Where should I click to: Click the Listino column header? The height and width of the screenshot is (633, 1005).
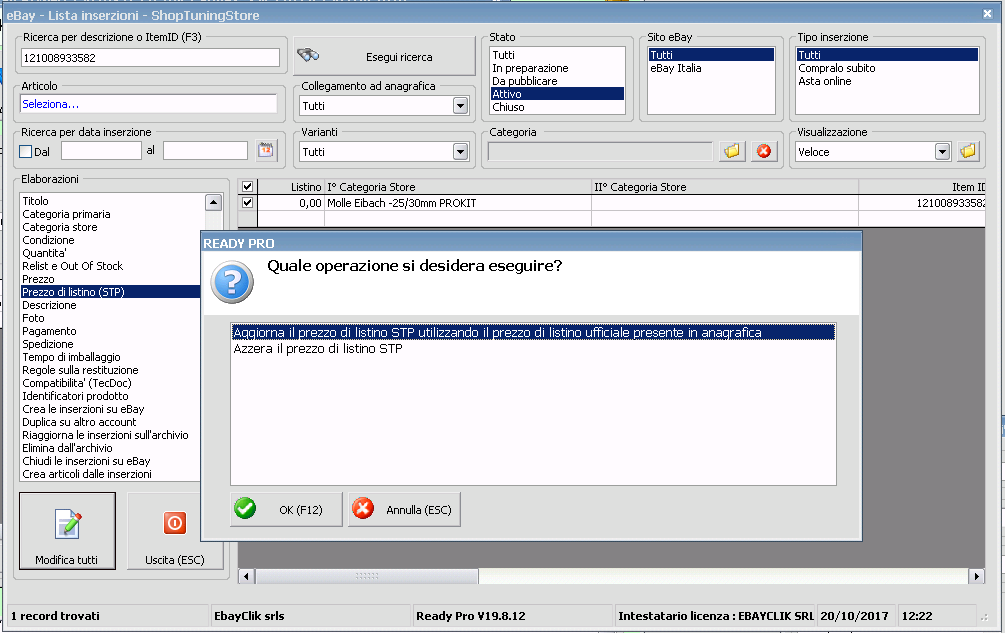(291, 187)
